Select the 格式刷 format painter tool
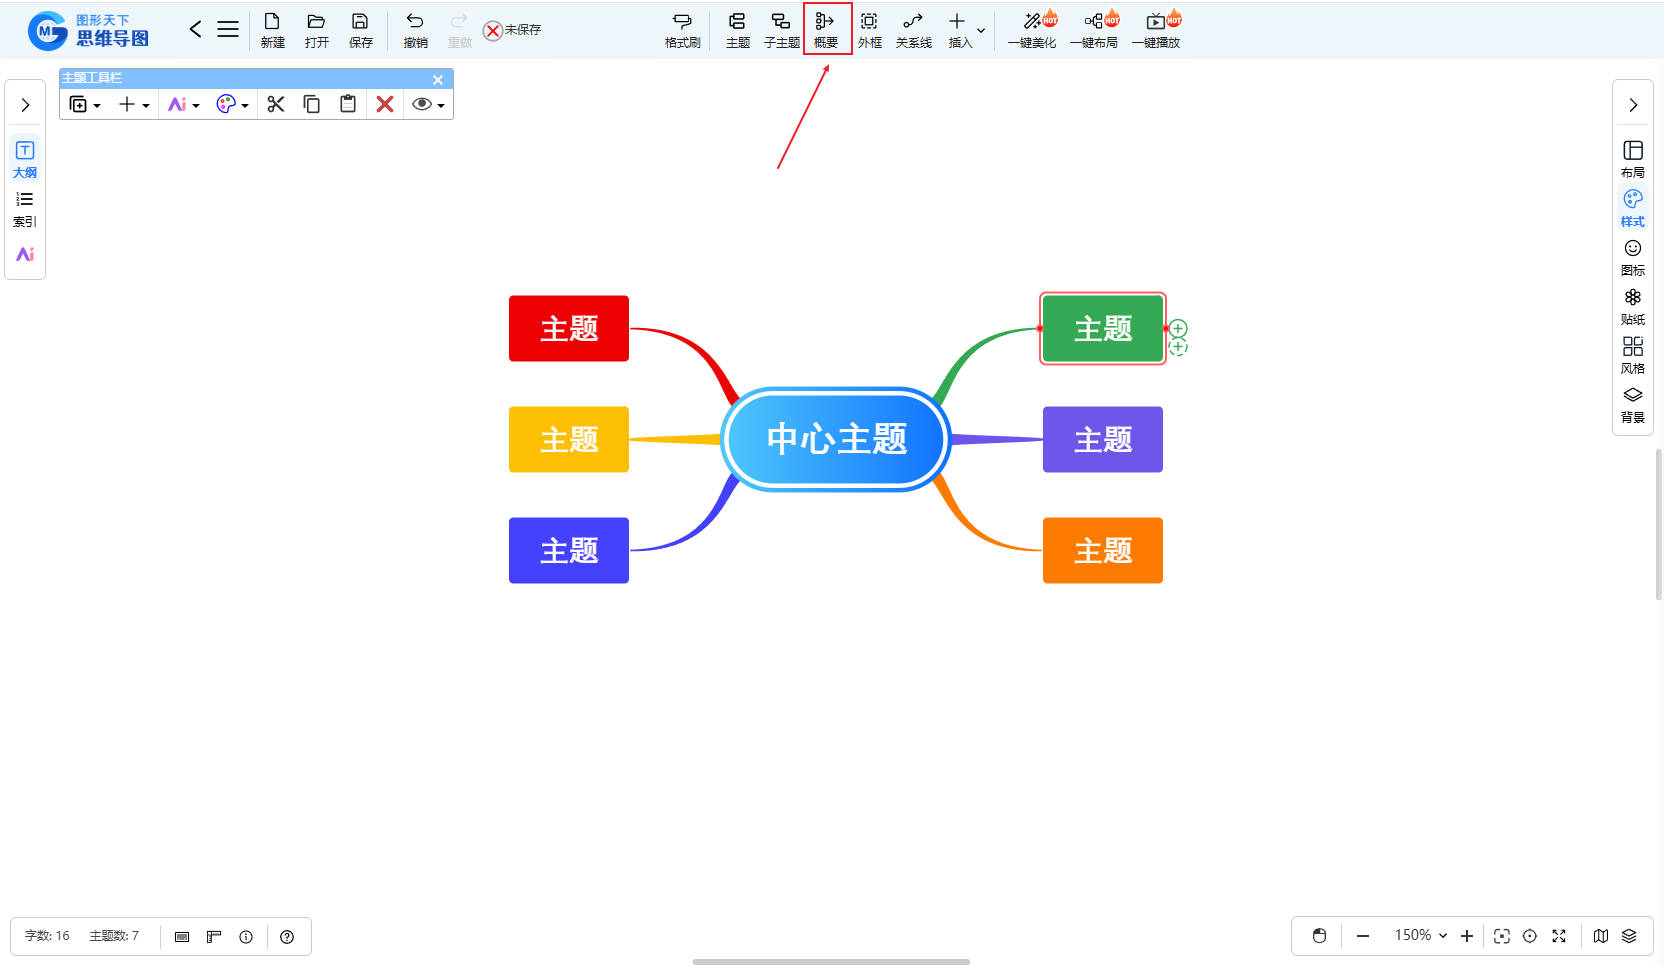 [682, 29]
